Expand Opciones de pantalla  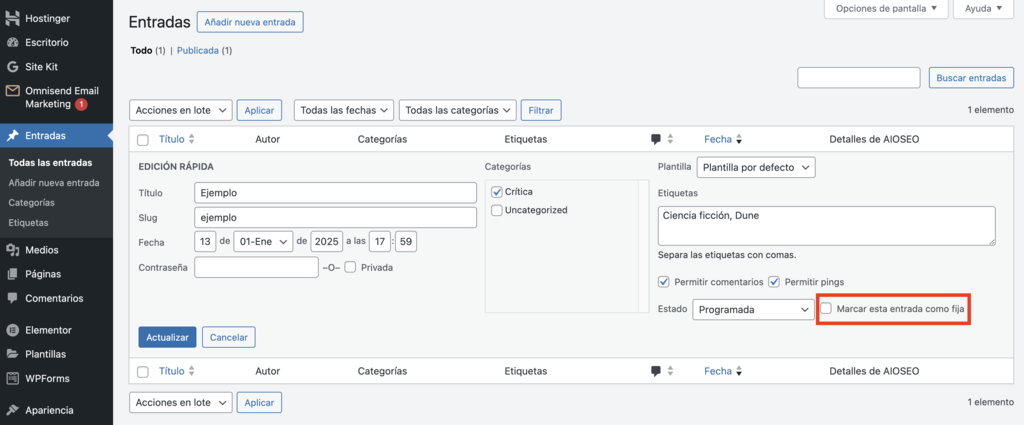[x=886, y=8]
